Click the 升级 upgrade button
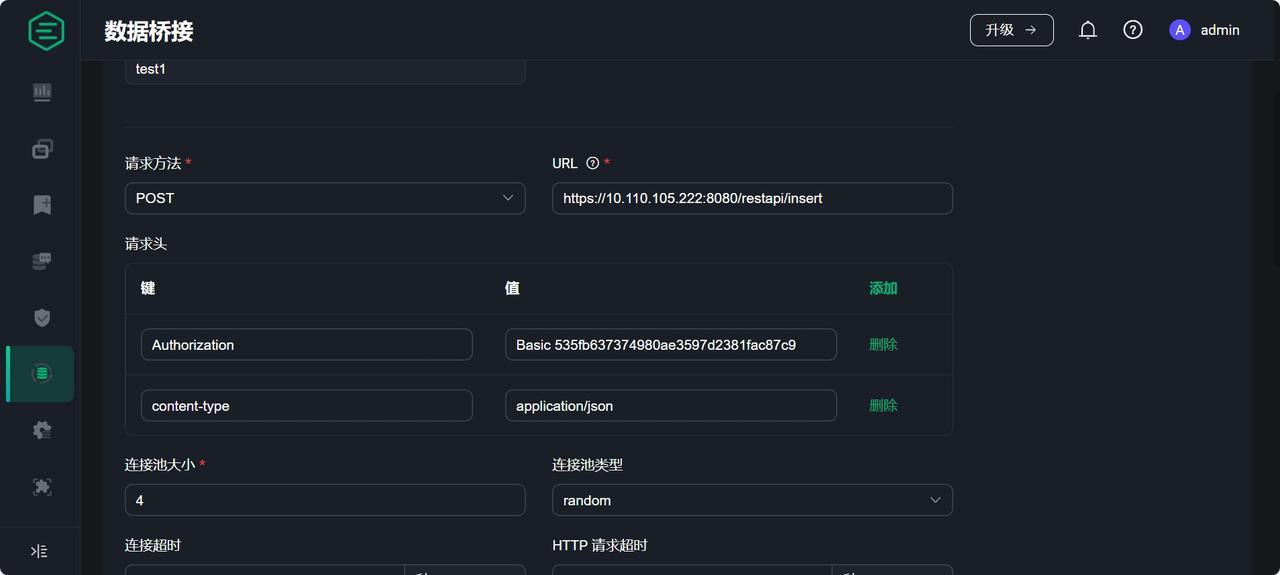The image size is (1280, 575). tap(1011, 30)
